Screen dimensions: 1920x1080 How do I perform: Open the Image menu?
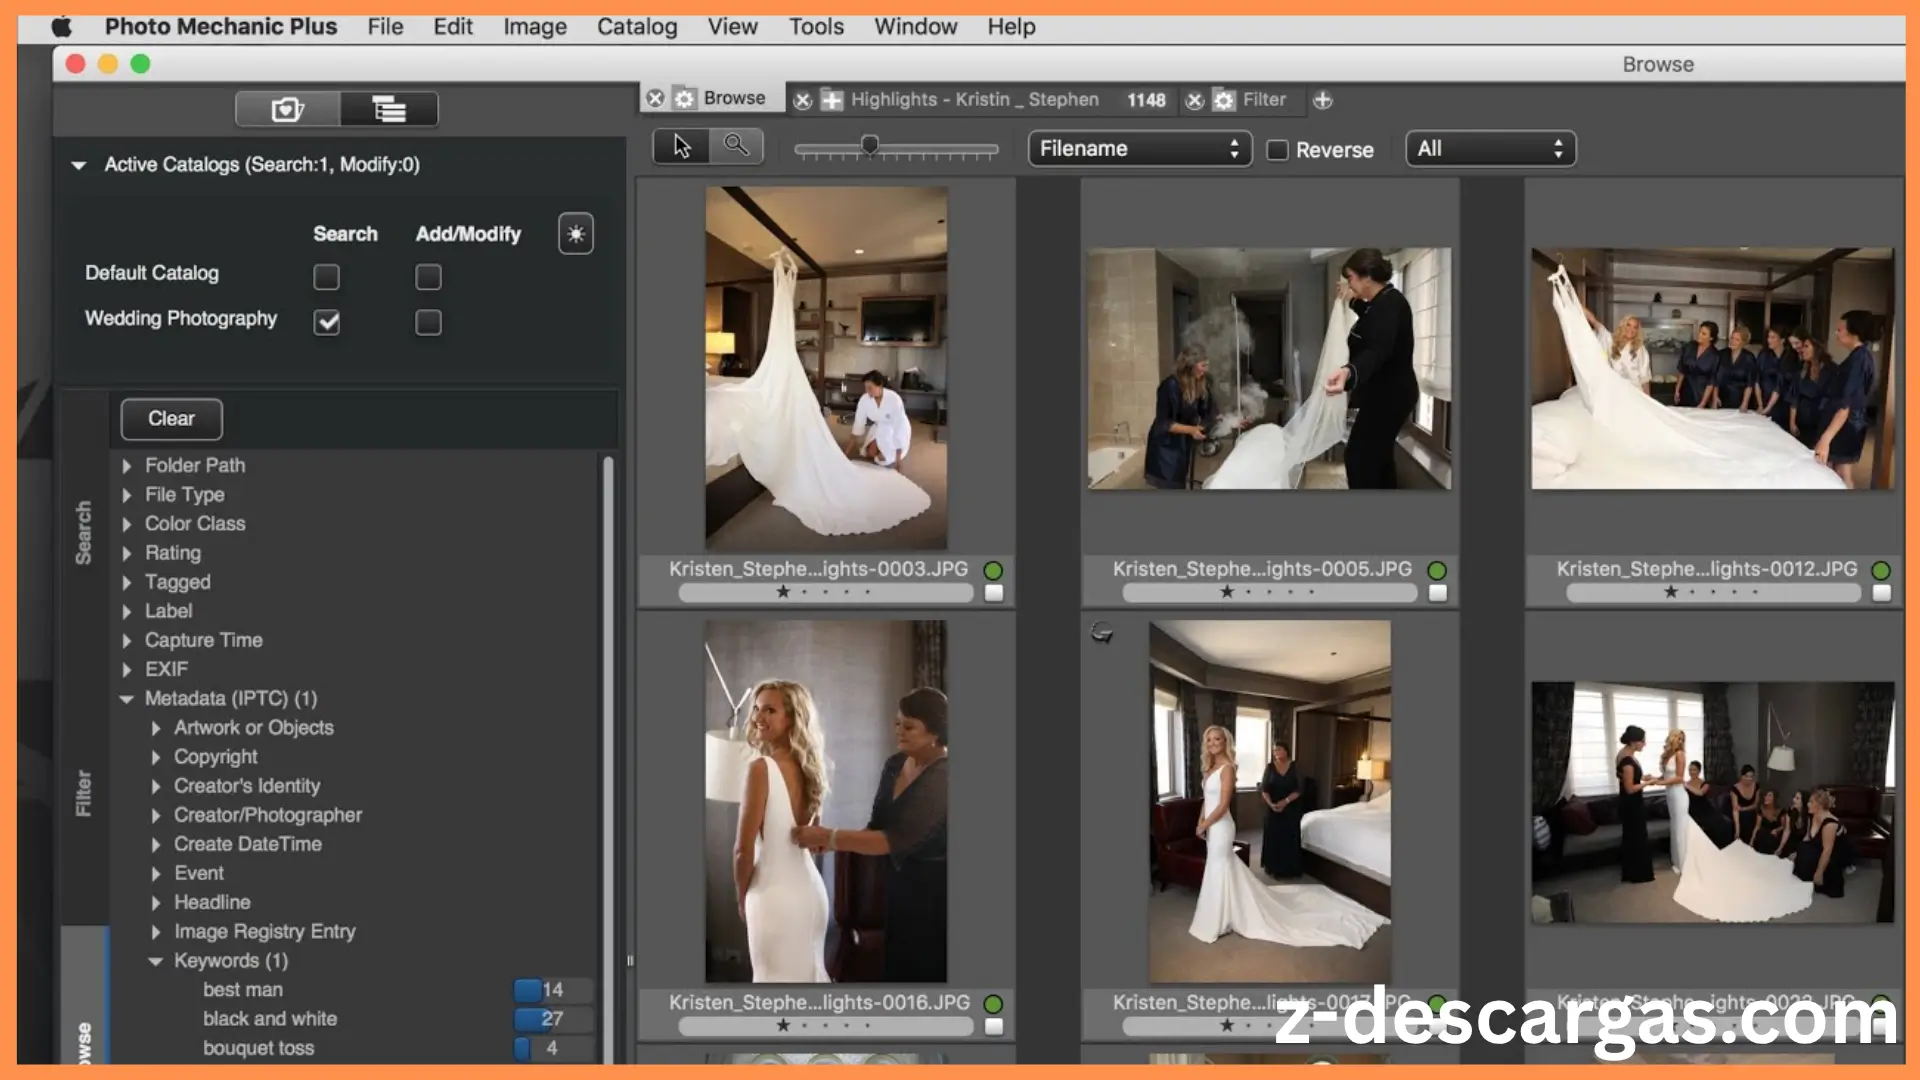535,27
